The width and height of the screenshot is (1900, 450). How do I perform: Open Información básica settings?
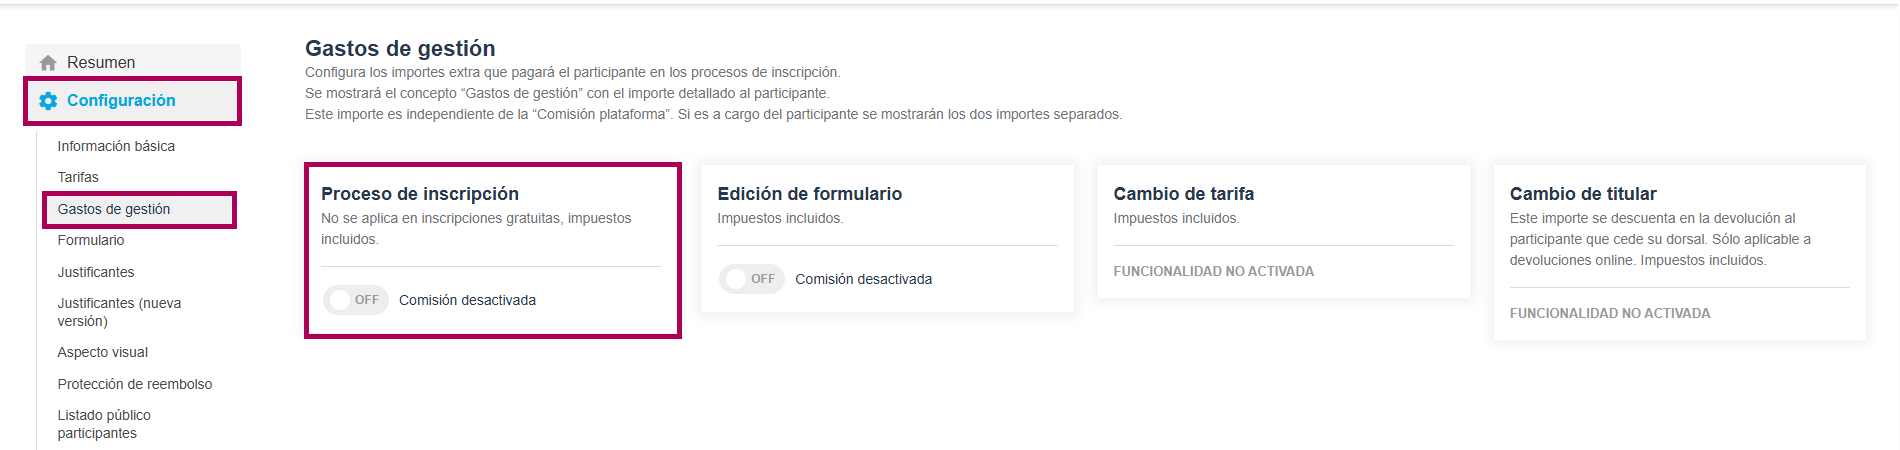point(116,146)
